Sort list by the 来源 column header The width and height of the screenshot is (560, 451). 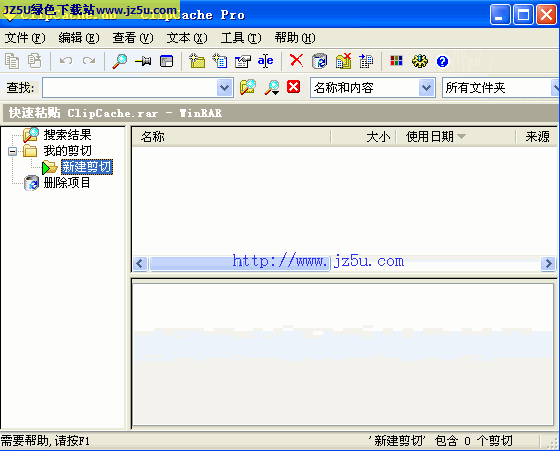click(537, 136)
